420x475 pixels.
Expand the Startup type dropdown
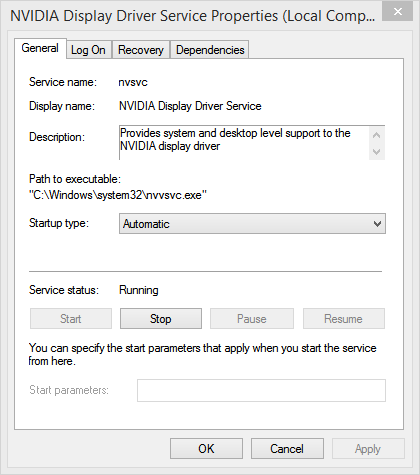click(252, 224)
